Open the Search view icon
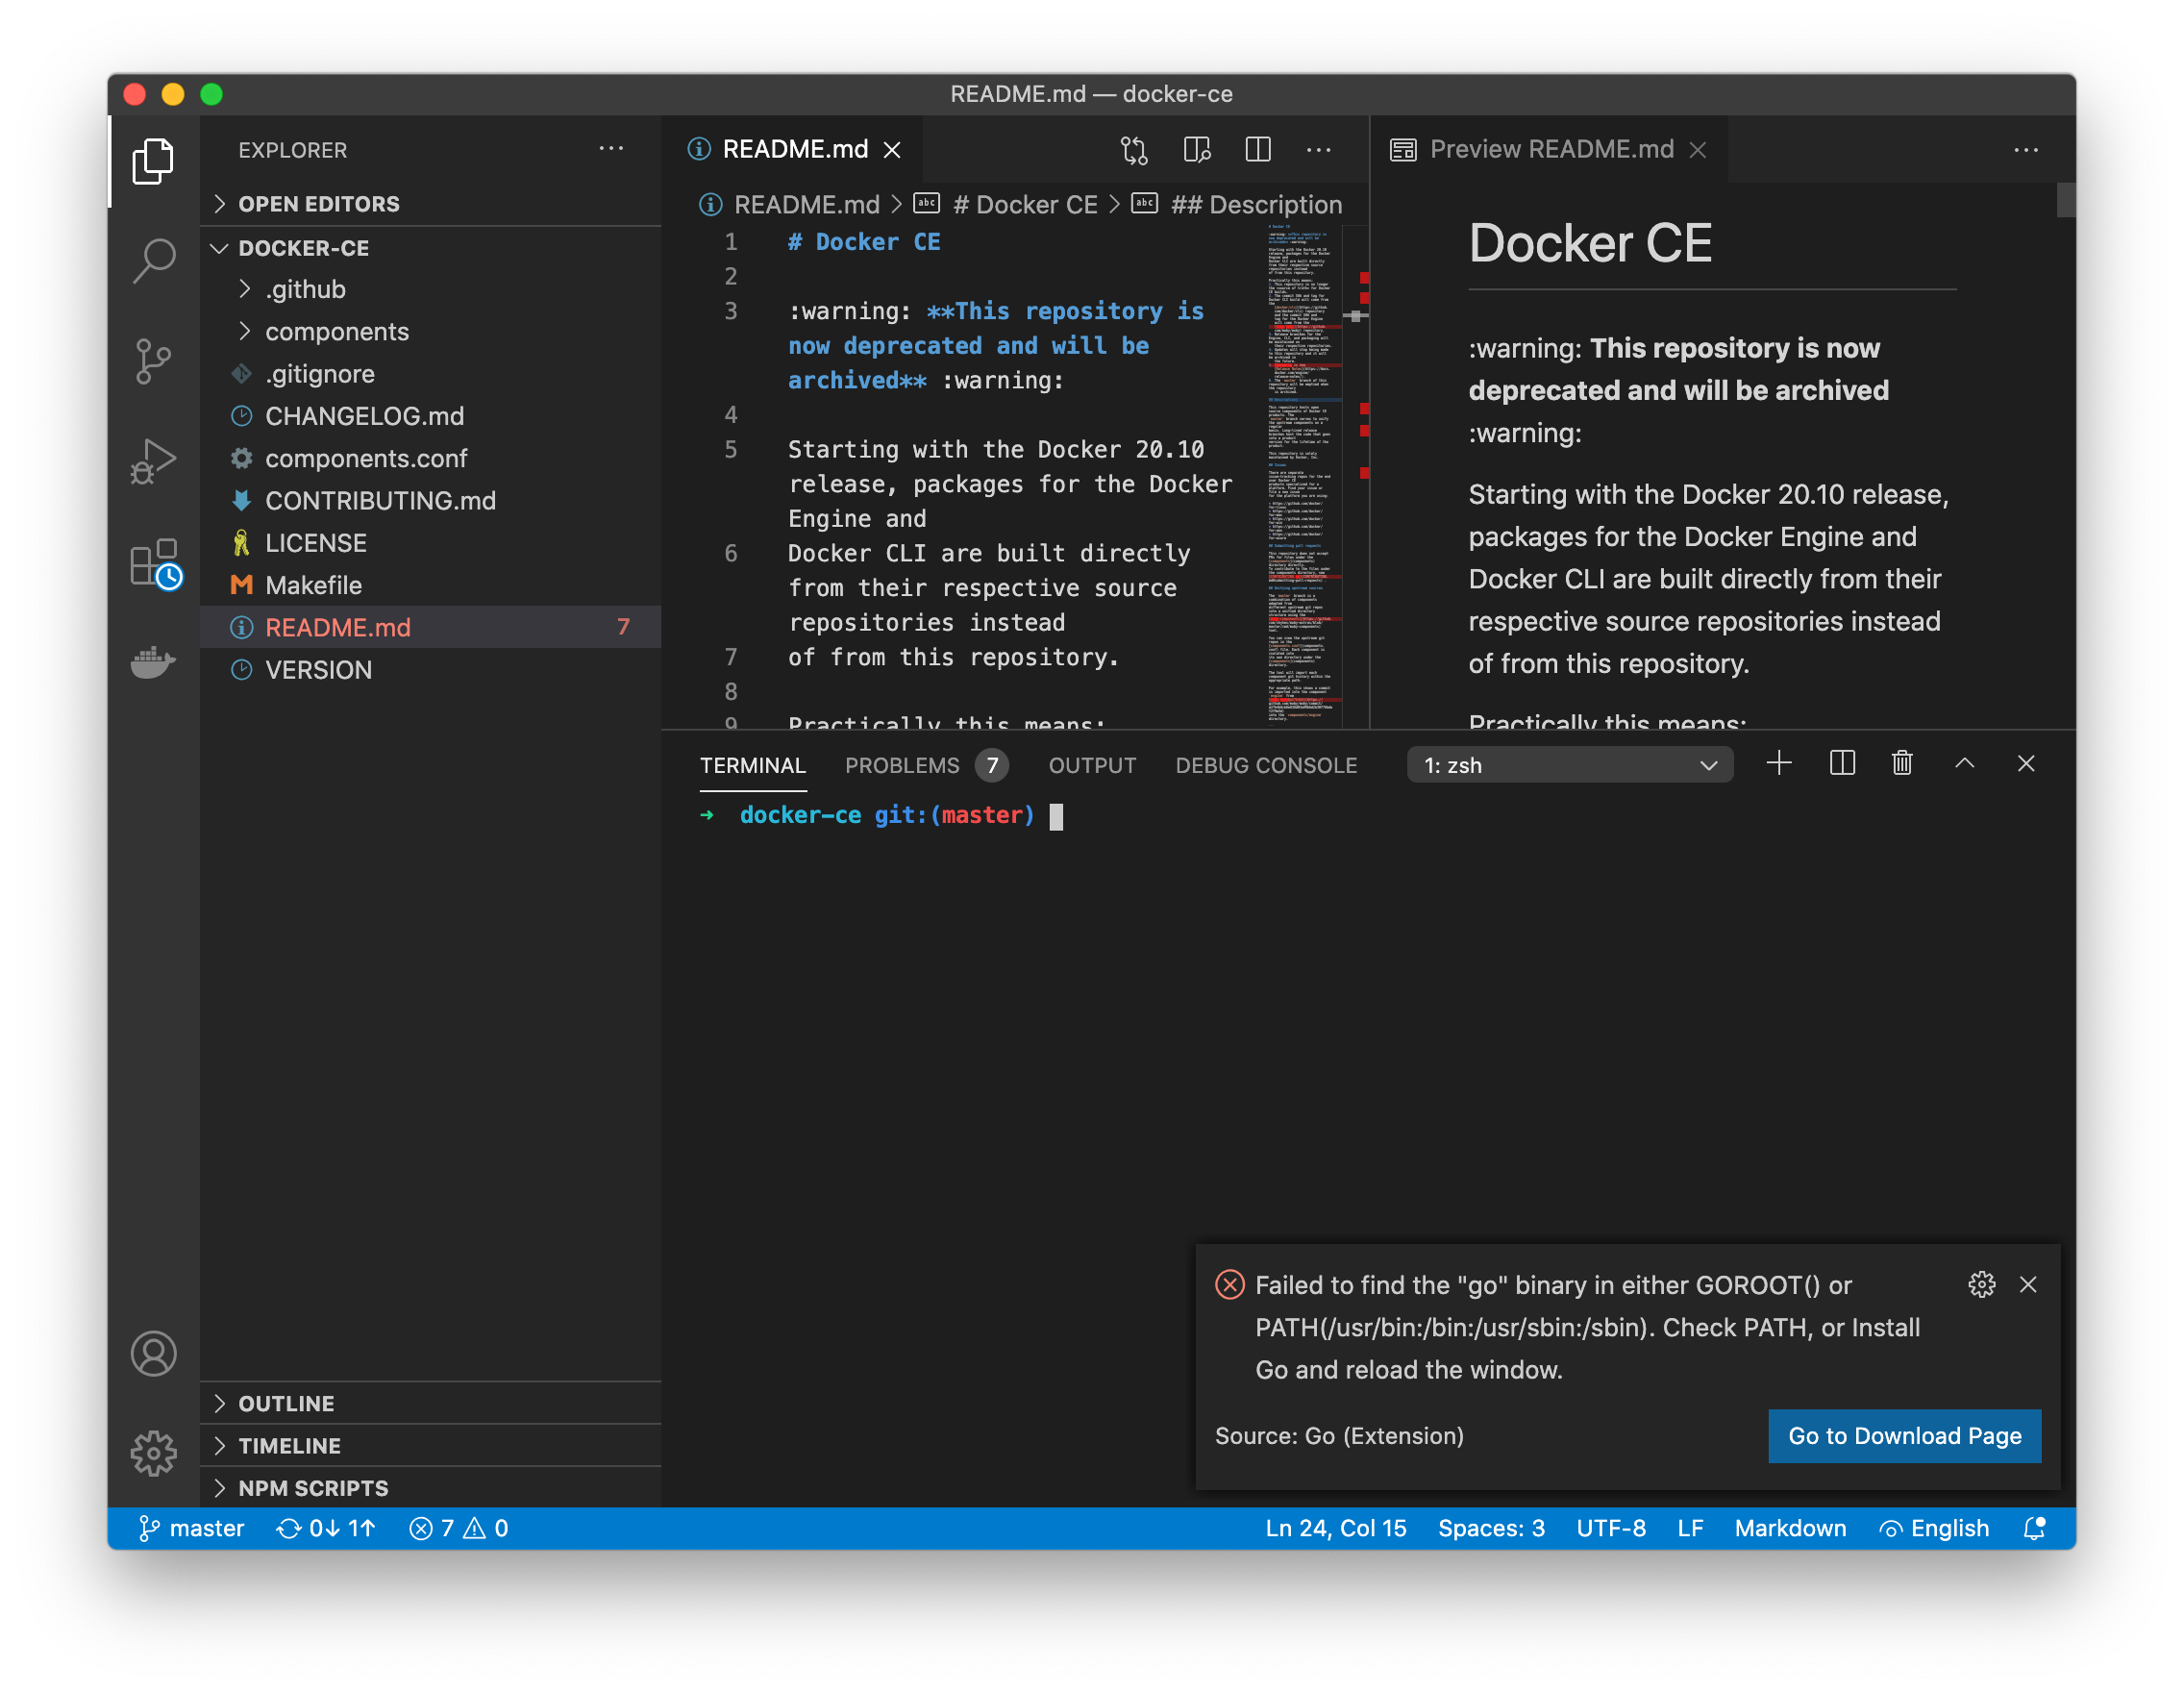Viewport: 2184px width, 1692px height. click(x=153, y=261)
